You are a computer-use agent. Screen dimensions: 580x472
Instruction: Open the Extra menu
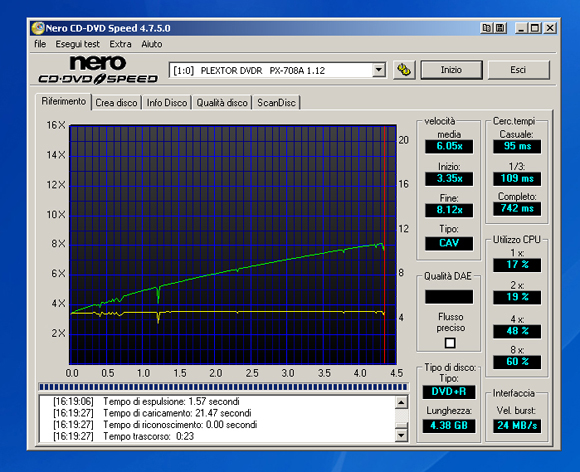click(x=120, y=44)
